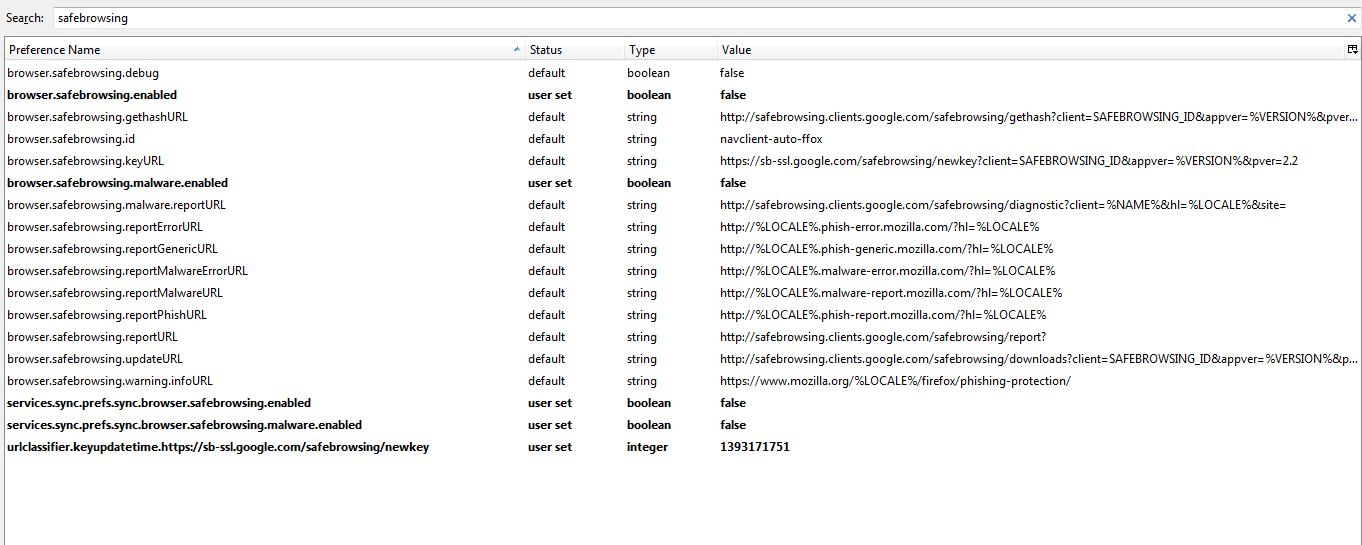Select browser.safebrowsing.id preference
Screen dimensions: 1362x545
71,139
